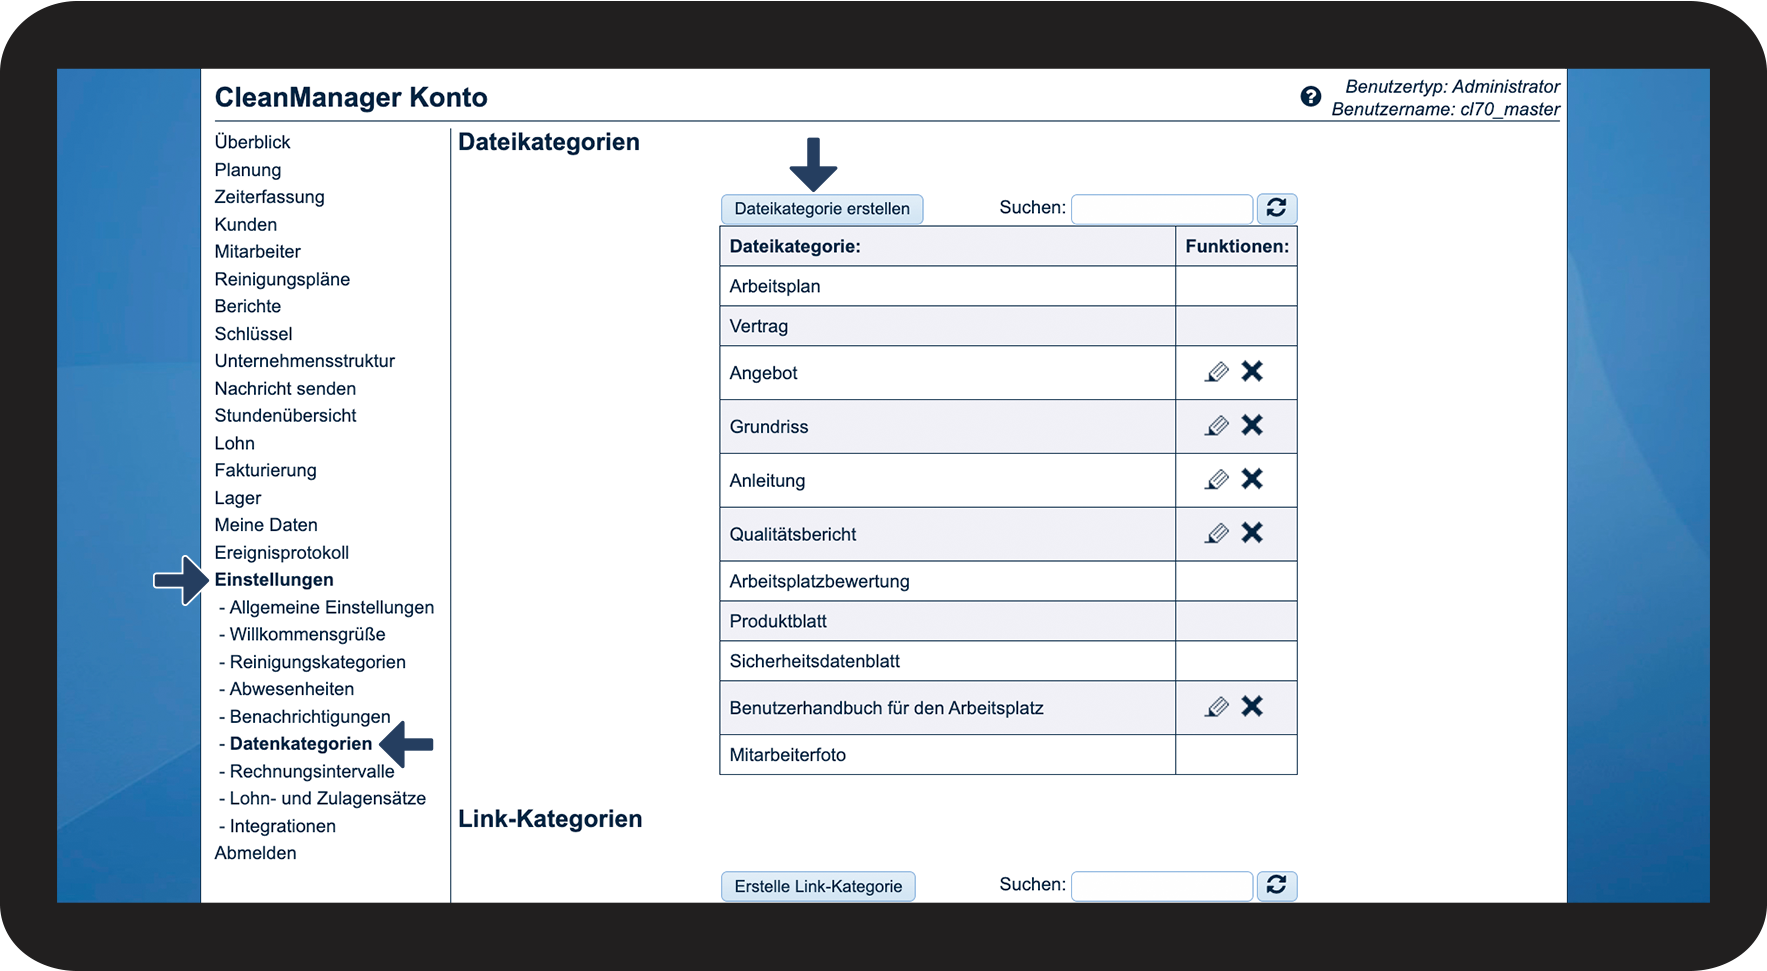Open Rechnungsintervalle
This screenshot has height=971, width=1767.
312,772
